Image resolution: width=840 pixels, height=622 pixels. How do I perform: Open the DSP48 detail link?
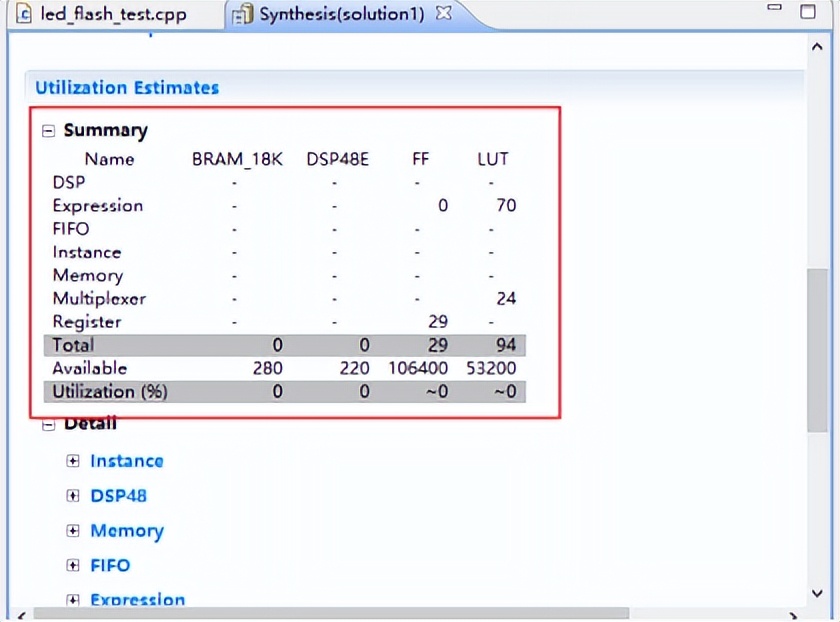click(118, 496)
